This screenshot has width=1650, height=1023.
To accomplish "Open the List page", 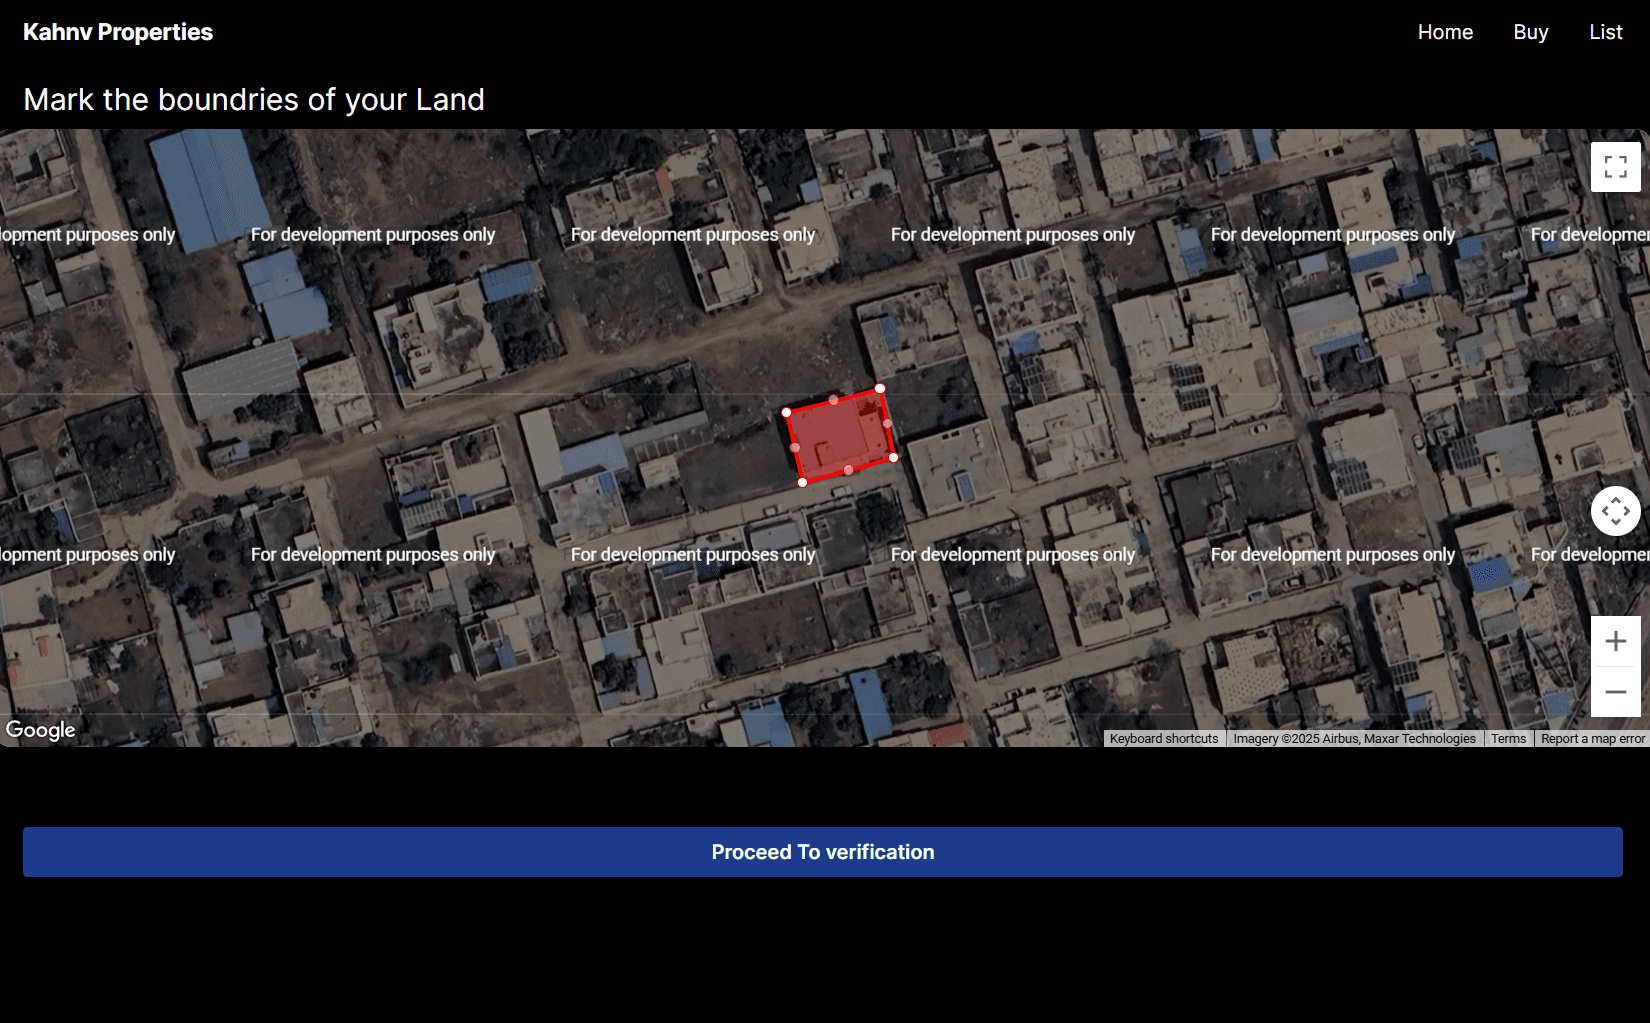I will (1605, 32).
